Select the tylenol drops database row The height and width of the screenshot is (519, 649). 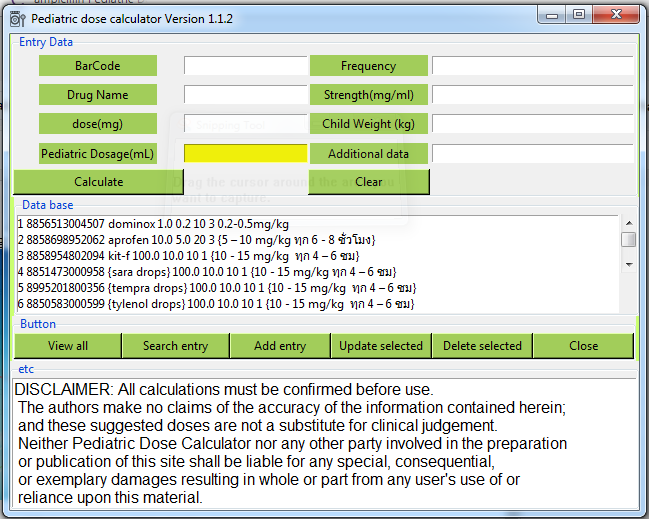[x=317, y=304]
